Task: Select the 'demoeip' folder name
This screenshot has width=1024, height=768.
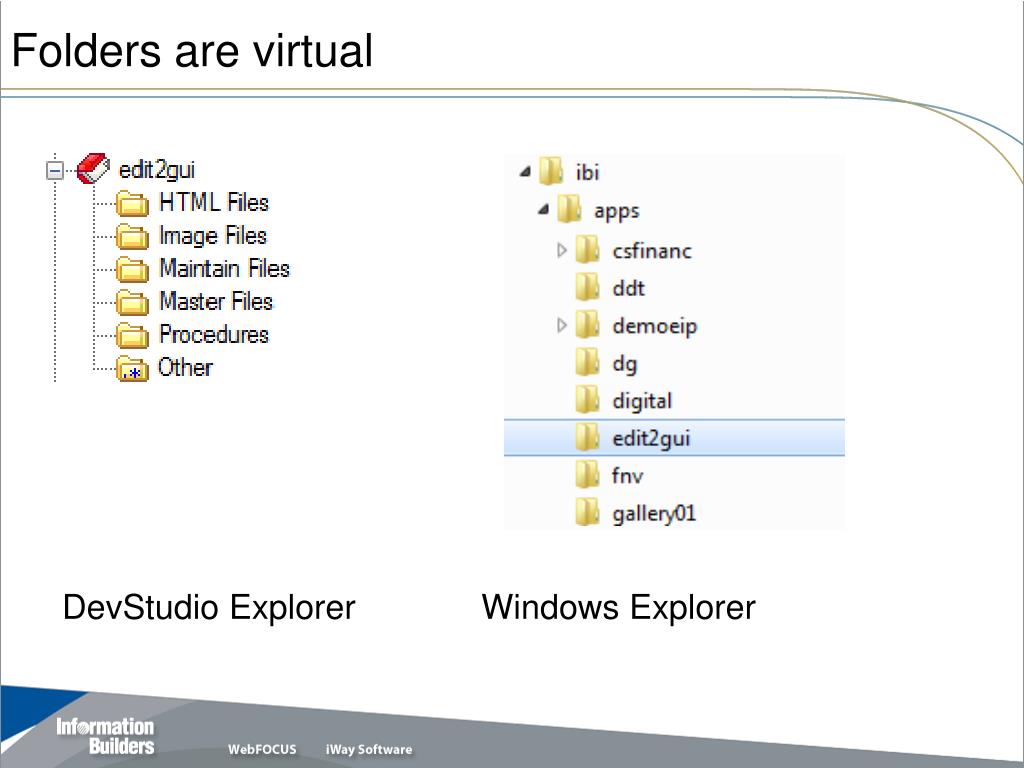Action: 654,326
